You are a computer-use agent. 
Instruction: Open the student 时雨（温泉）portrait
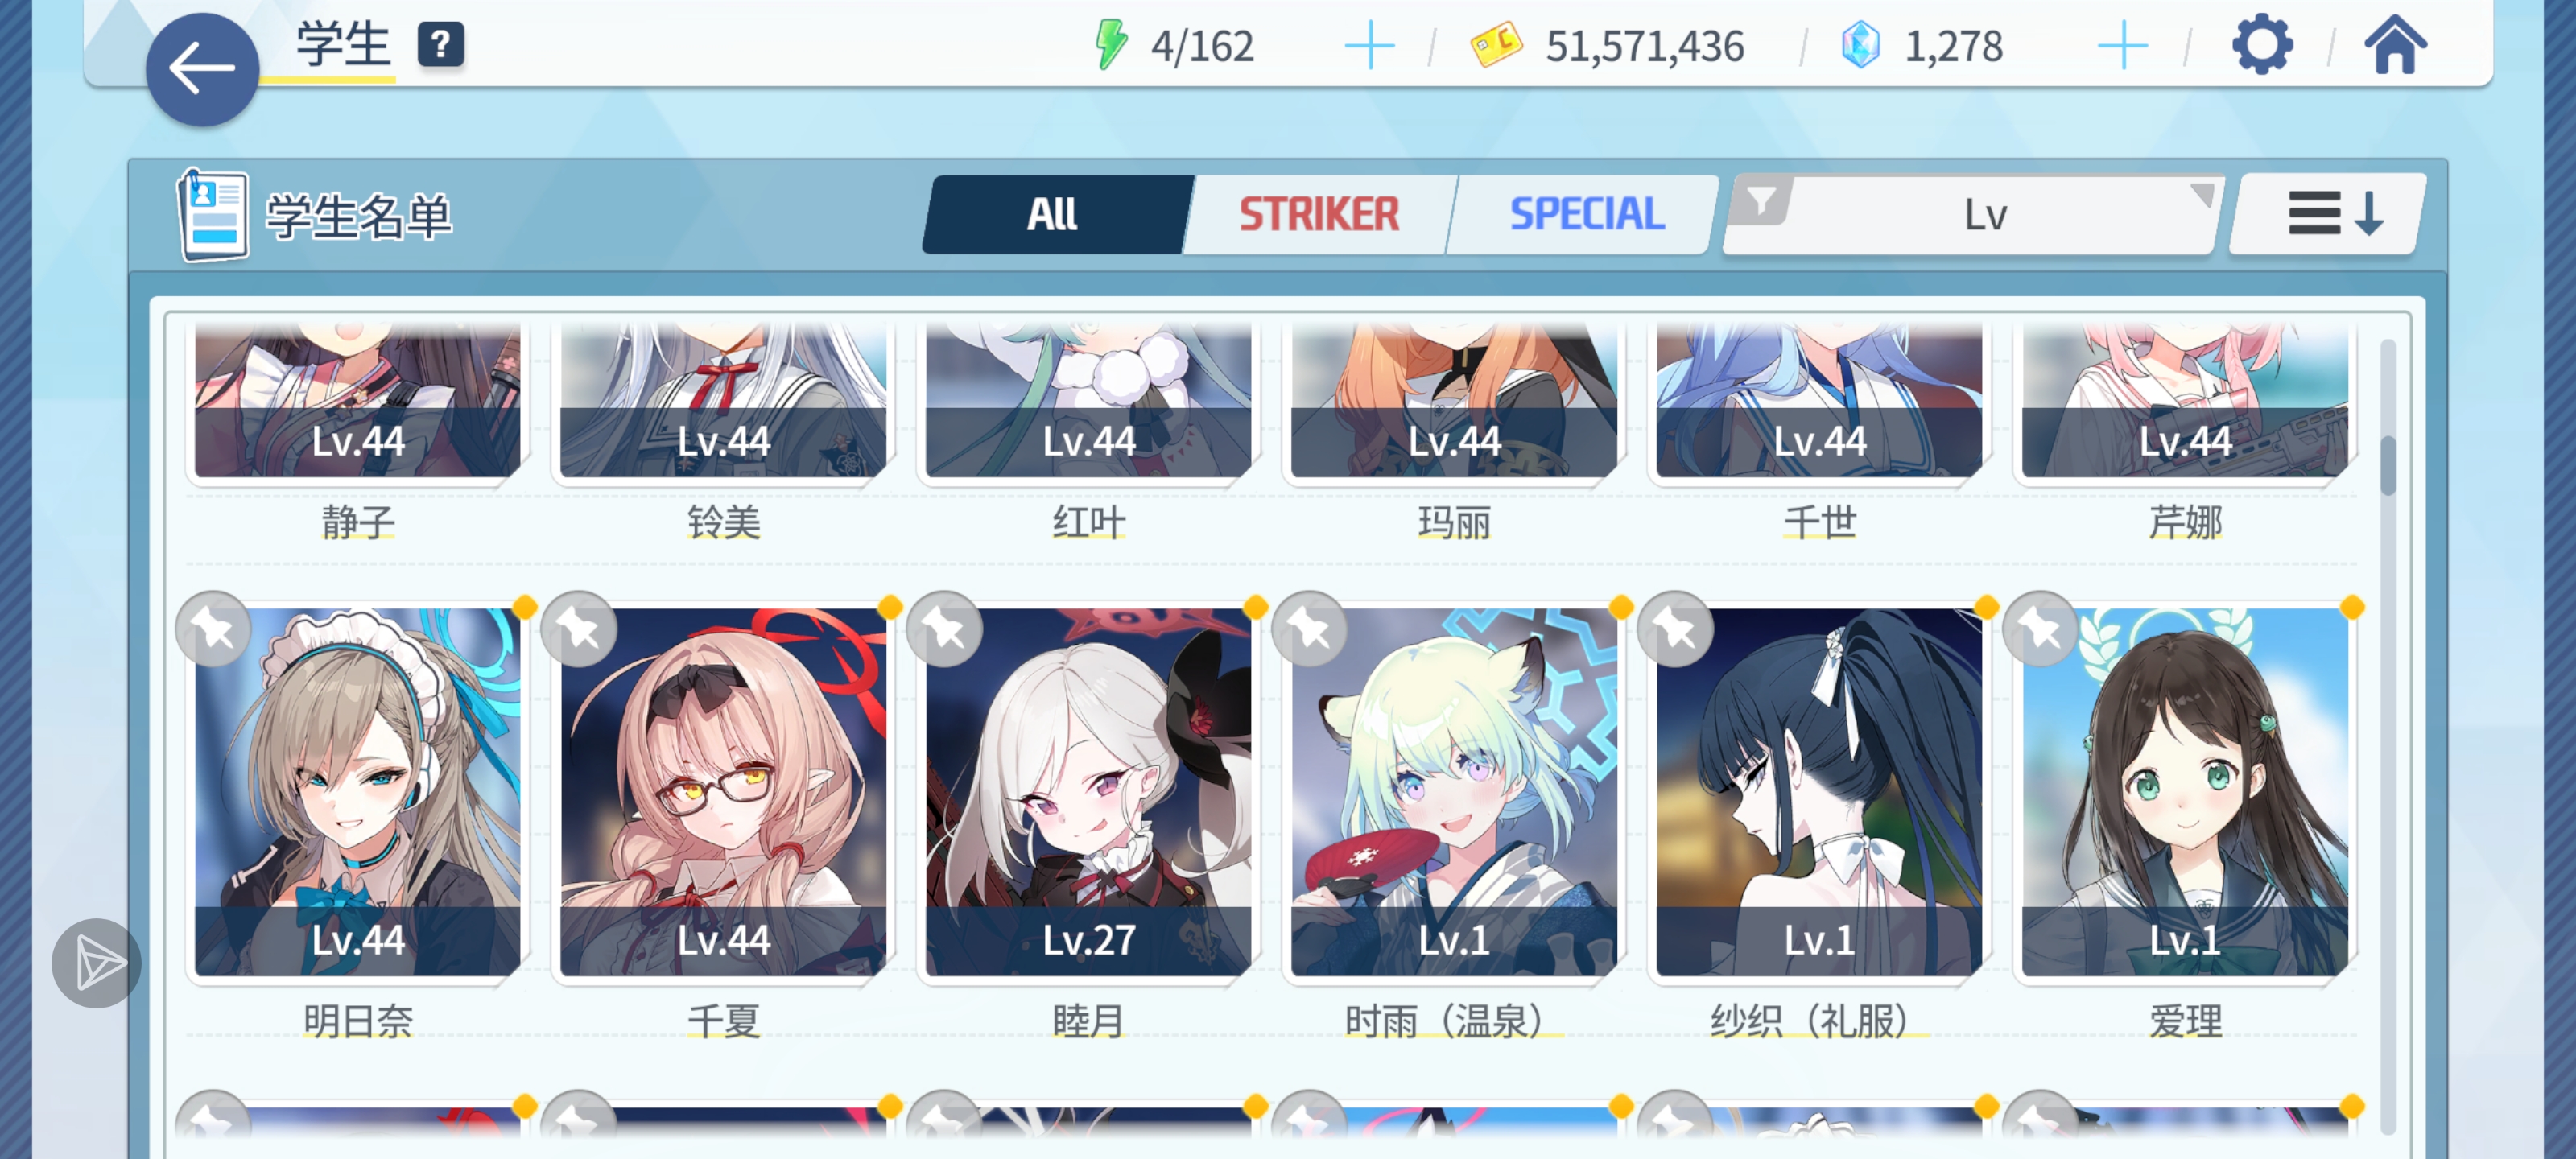tap(1454, 792)
